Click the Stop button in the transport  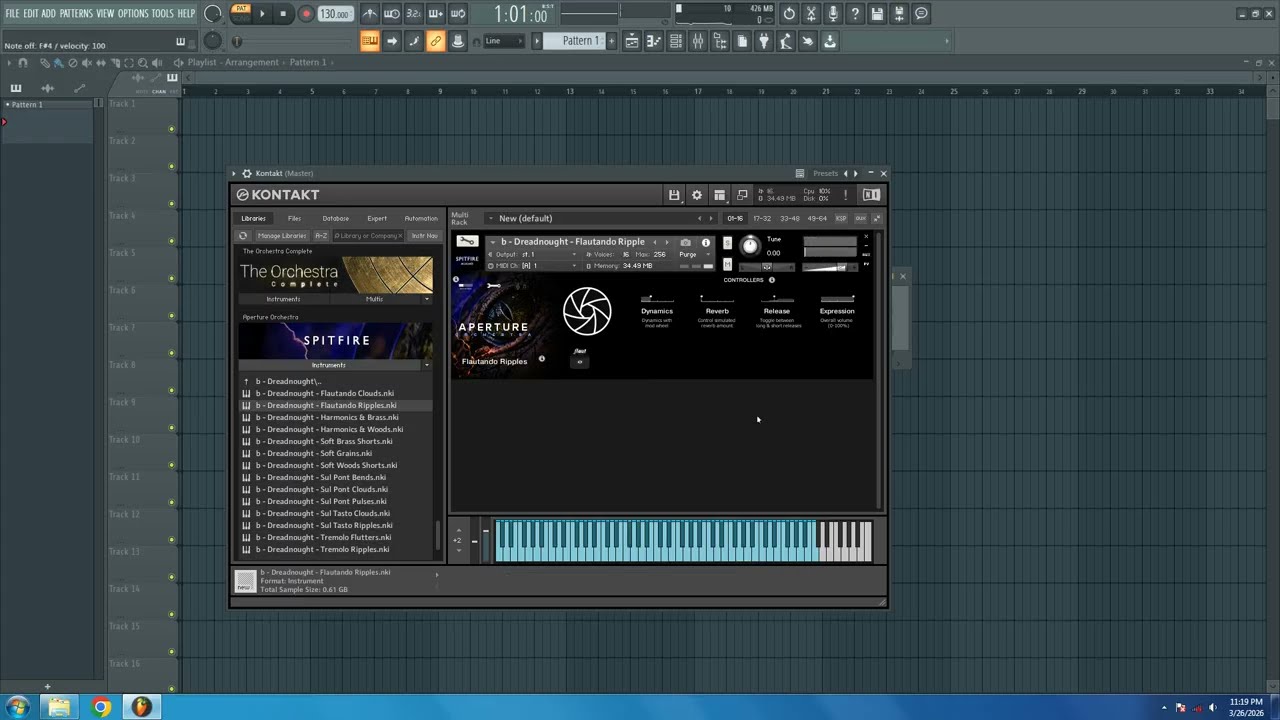pyautogui.click(x=283, y=14)
